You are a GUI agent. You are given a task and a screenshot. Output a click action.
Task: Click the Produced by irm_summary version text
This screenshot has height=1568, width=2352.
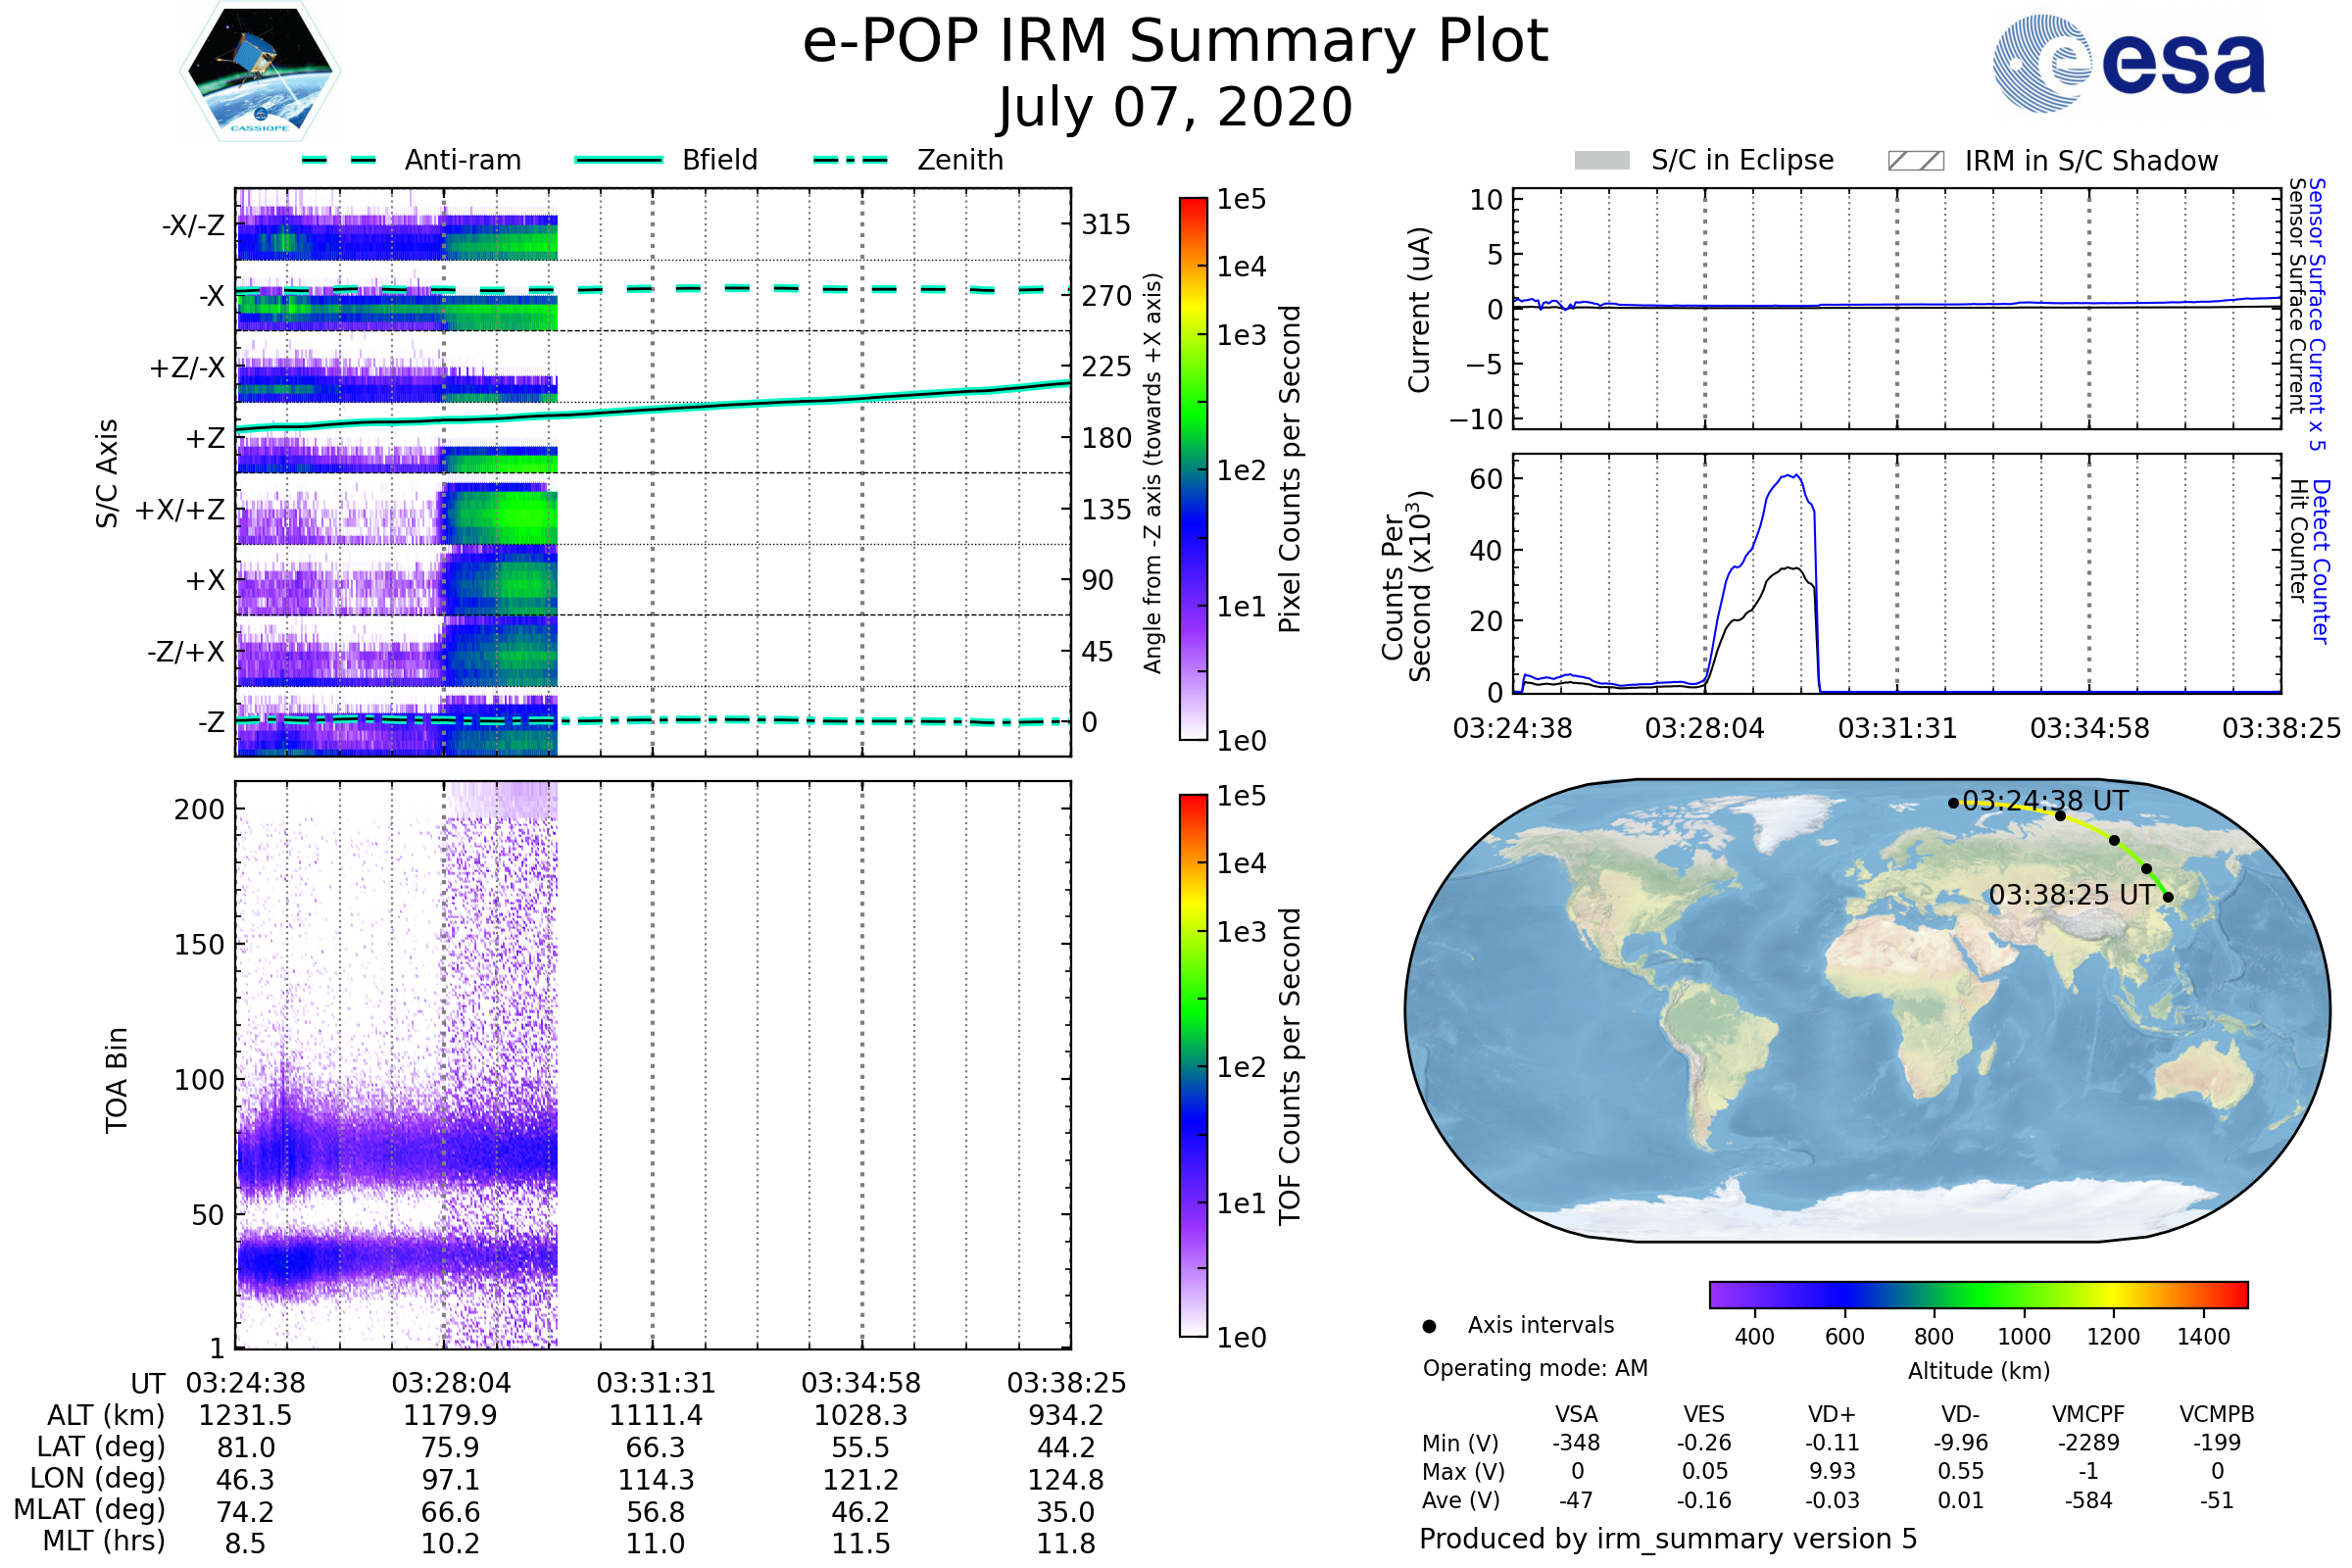coord(1667,1539)
